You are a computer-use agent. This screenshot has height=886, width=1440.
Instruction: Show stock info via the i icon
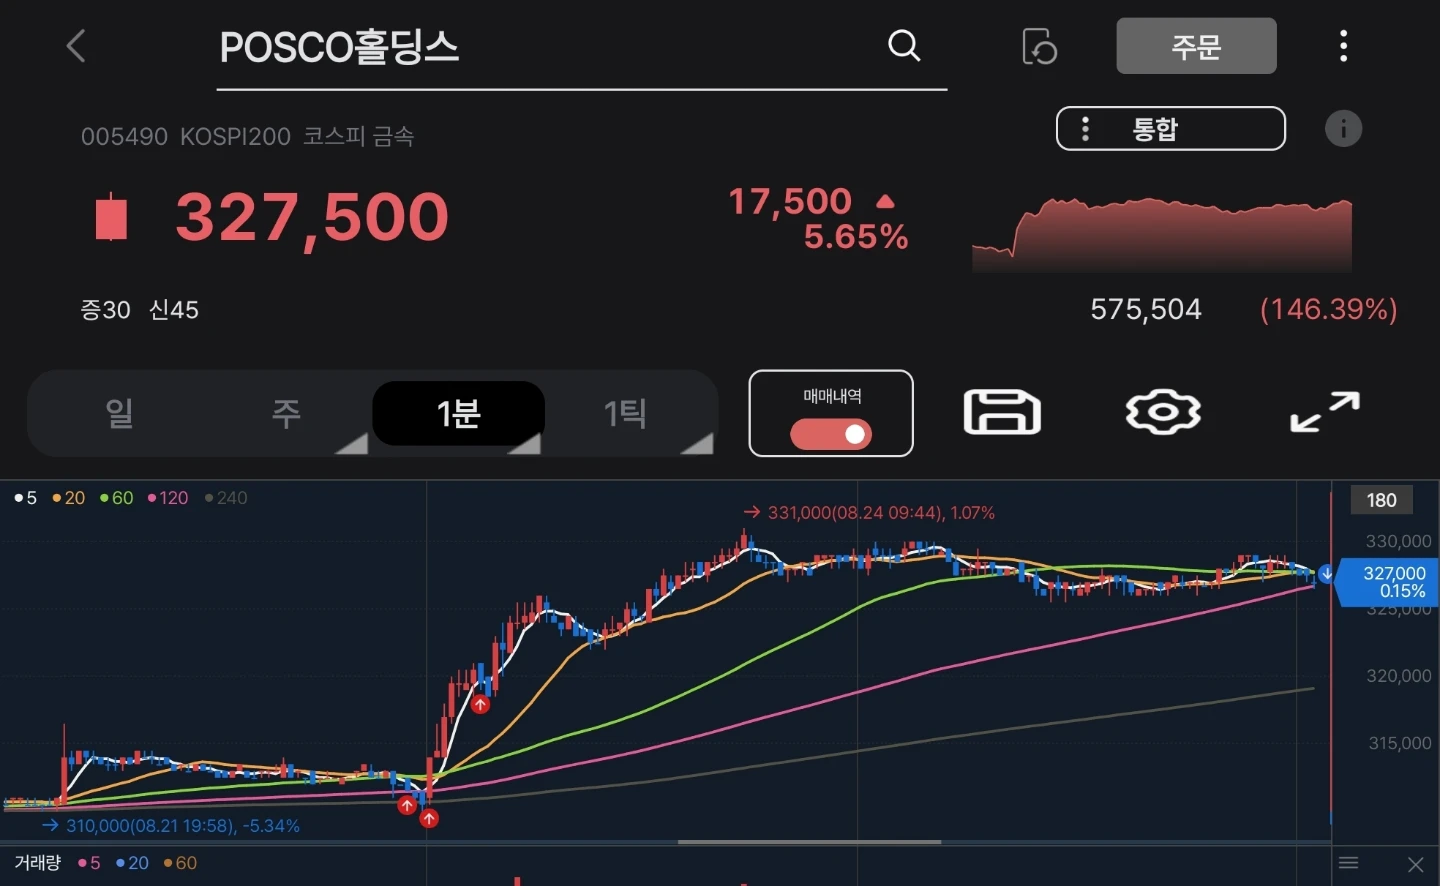point(1343,128)
